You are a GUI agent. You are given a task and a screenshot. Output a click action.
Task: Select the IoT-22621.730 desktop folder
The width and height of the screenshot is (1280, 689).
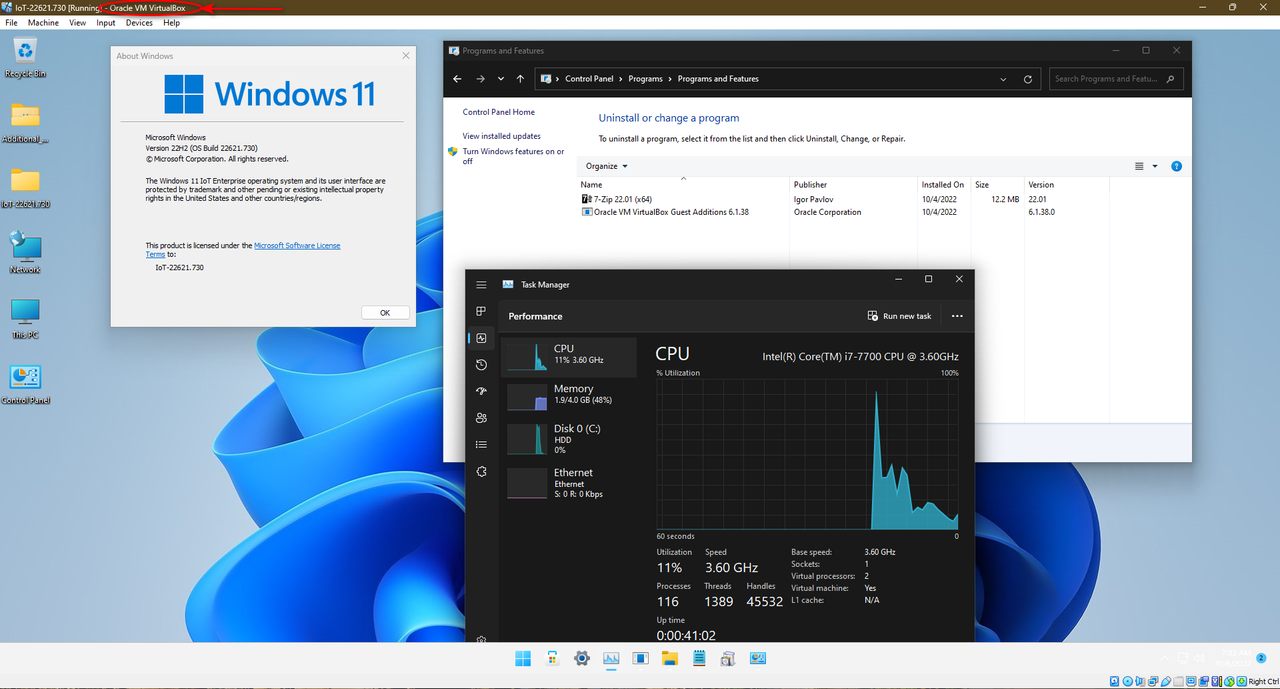(x=25, y=187)
